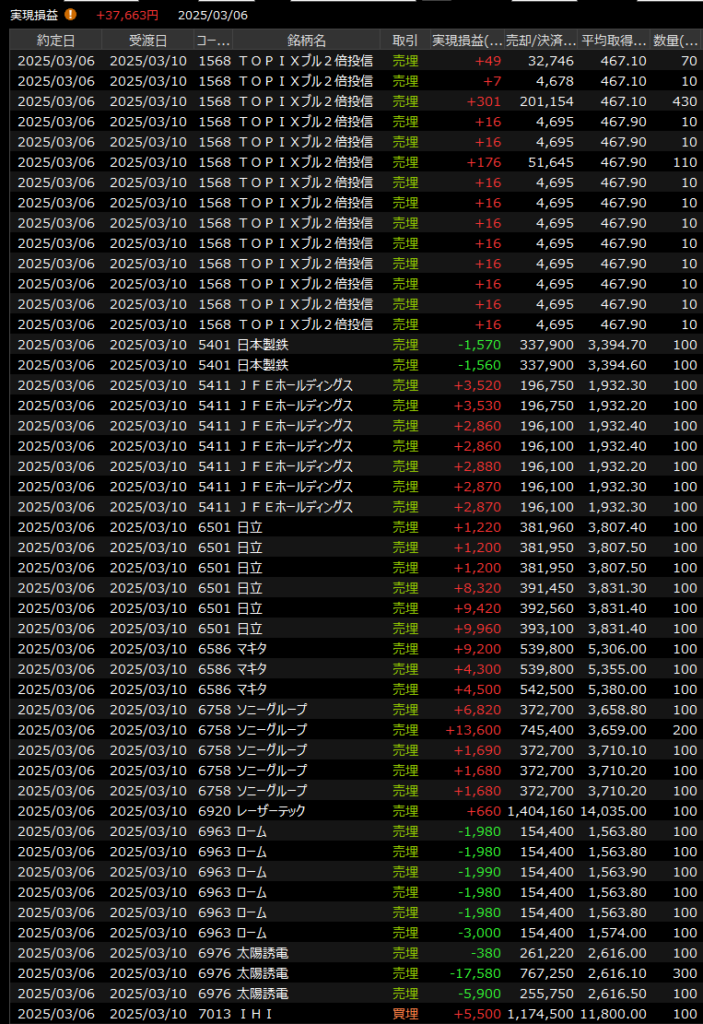Sort by the 約定日 column header

[56, 40]
